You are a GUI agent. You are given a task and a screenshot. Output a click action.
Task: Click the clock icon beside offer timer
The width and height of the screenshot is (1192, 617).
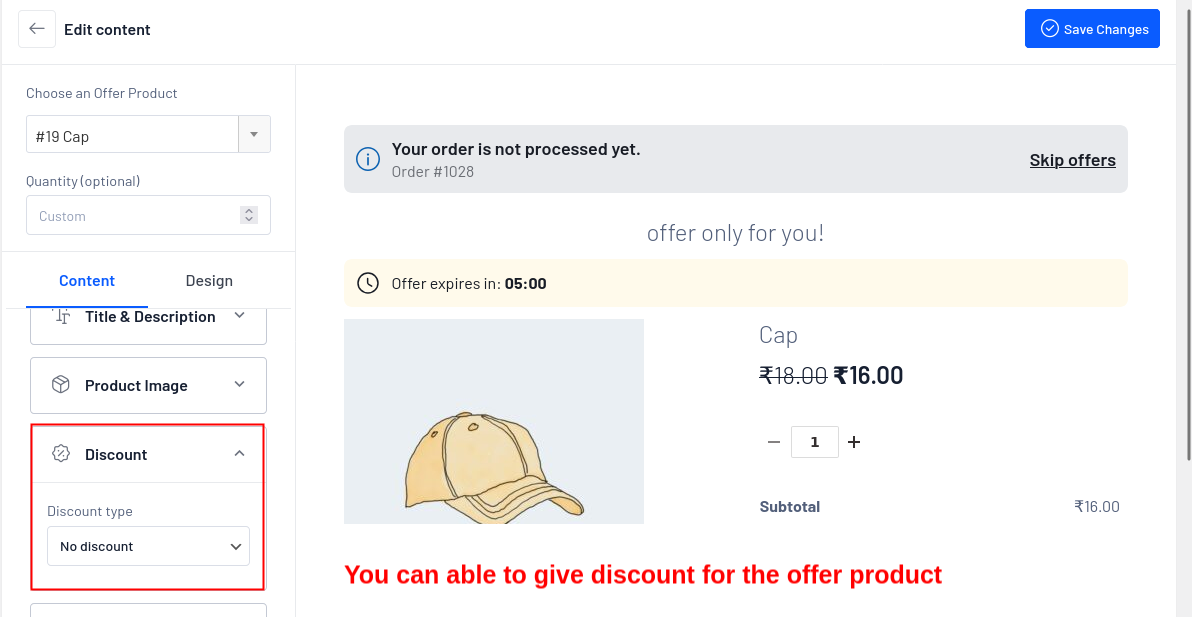[368, 283]
